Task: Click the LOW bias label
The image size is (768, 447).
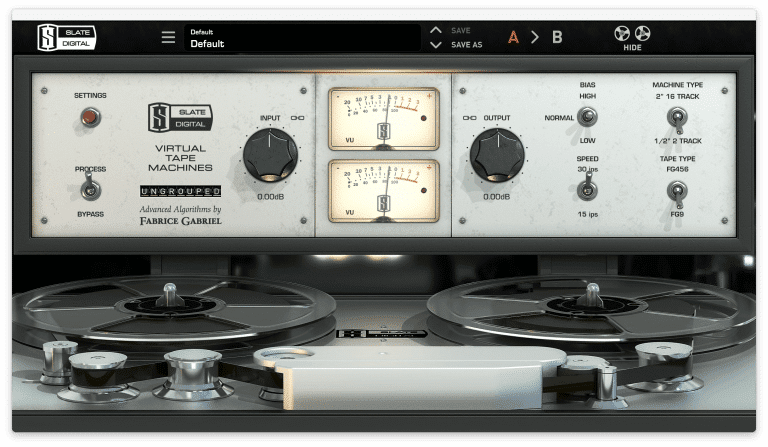Action: coord(587,141)
